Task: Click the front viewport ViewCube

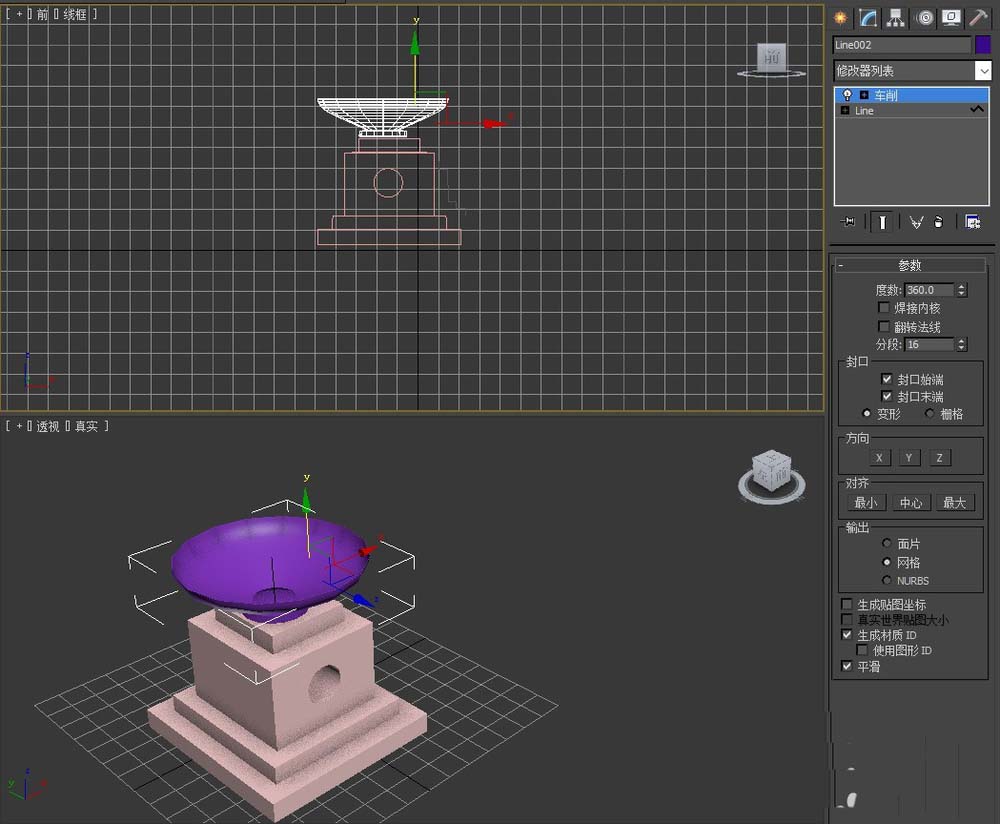Action: coord(771,59)
